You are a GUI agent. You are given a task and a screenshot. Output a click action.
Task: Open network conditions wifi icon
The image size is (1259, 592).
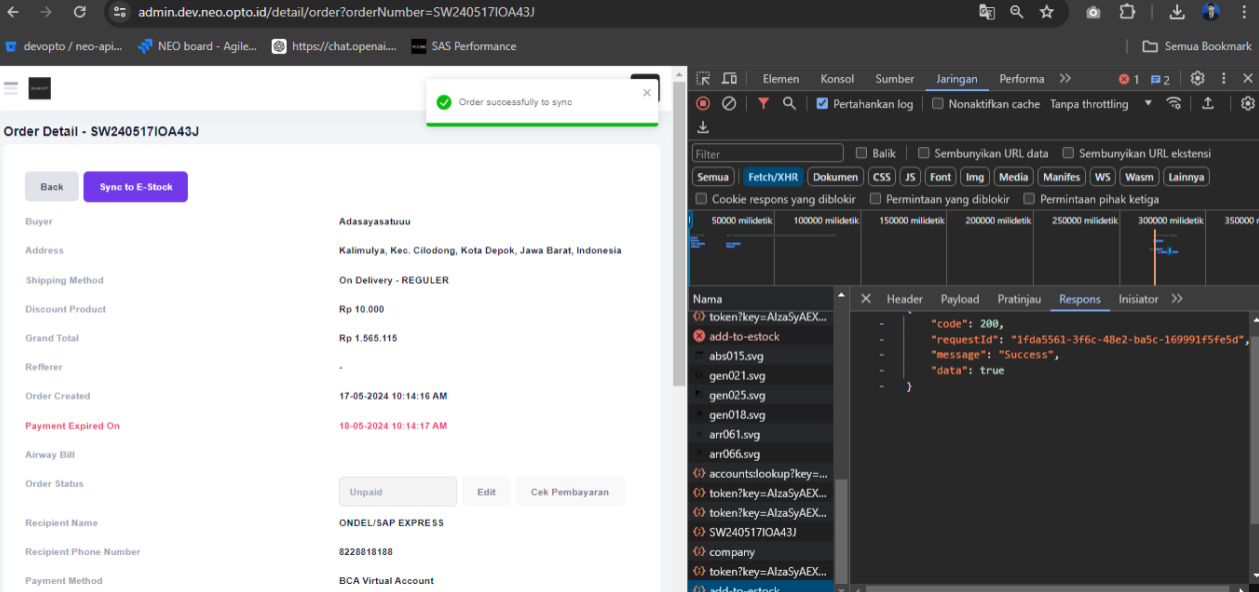(x=1174, y=103)
